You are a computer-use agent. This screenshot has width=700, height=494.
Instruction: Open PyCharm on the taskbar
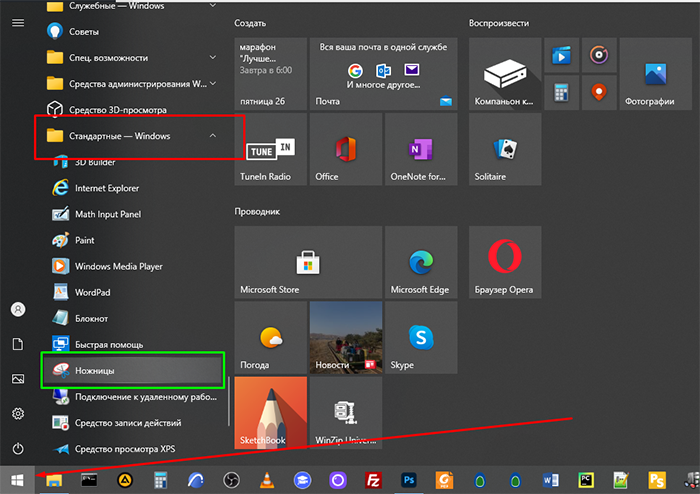[586, 480]
